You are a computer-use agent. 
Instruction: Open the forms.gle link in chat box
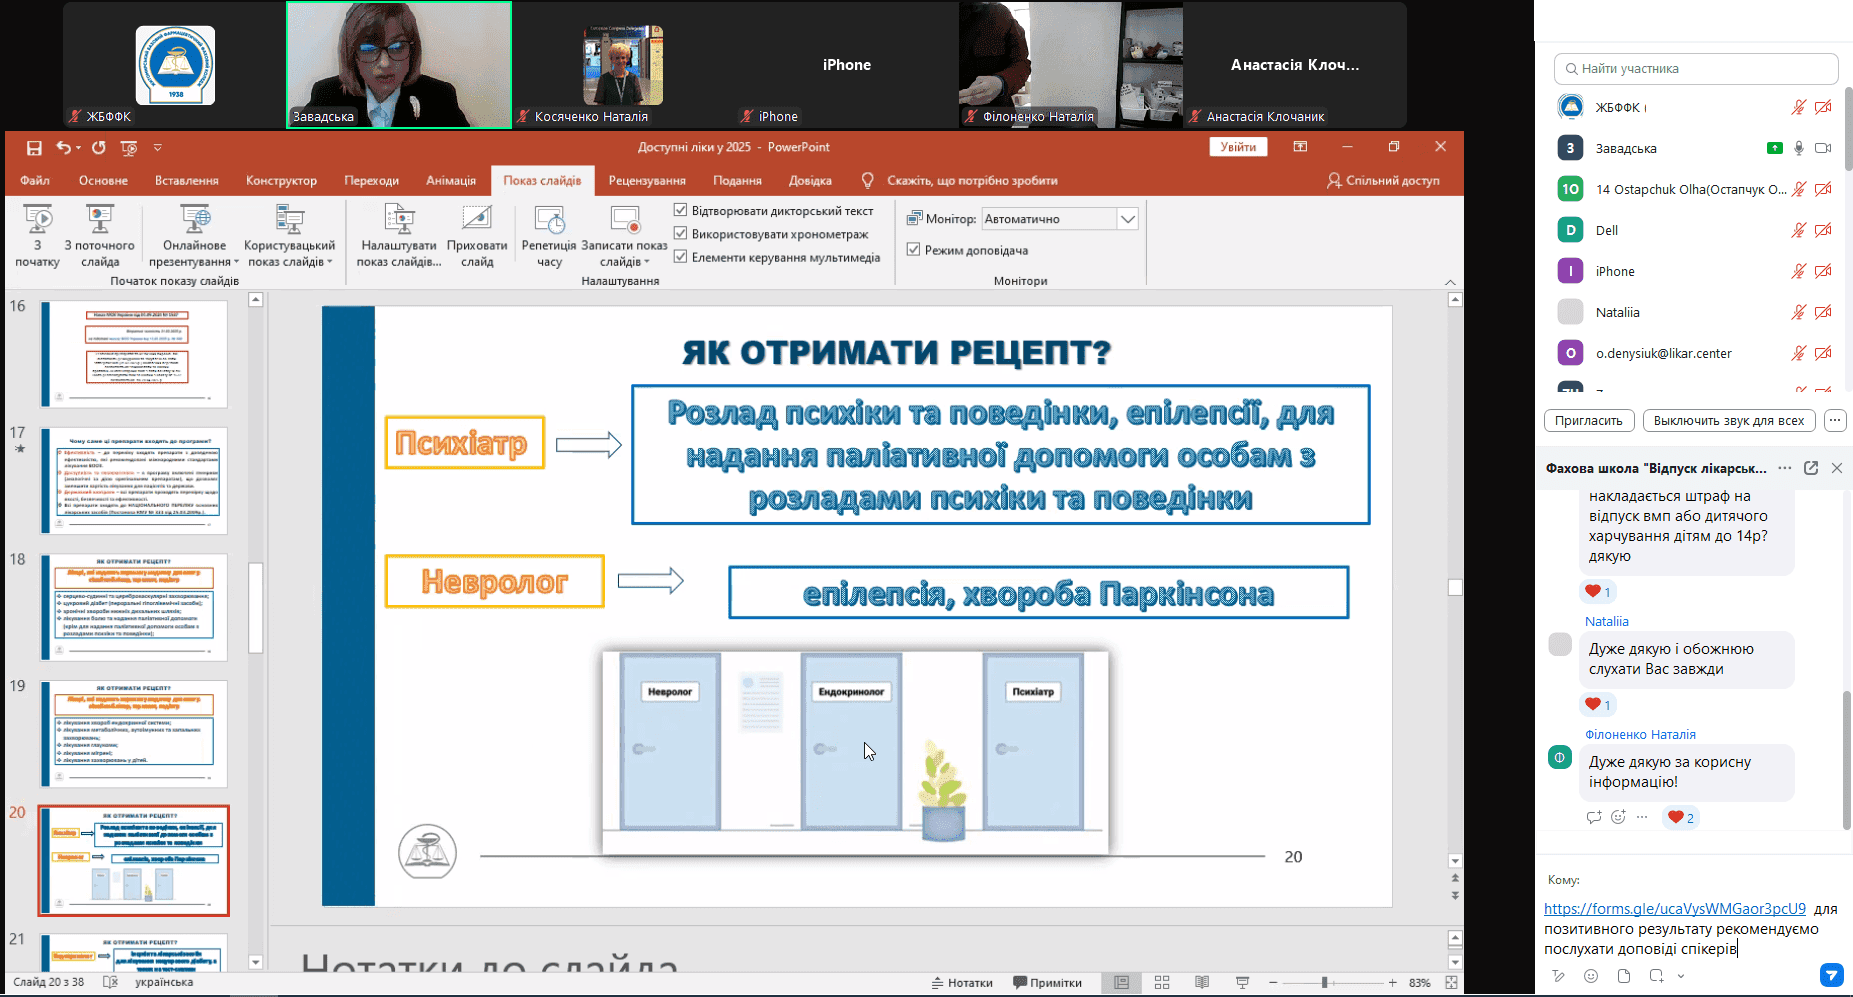[x=1675, y=909]
